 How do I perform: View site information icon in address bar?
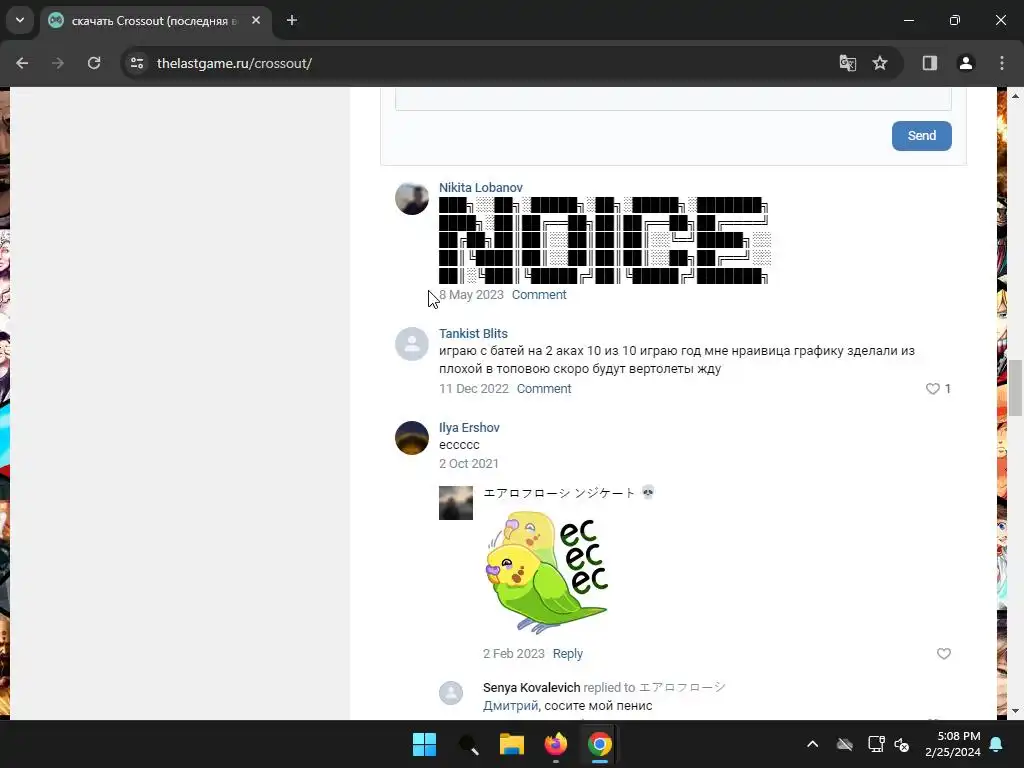tap(137, 63)
